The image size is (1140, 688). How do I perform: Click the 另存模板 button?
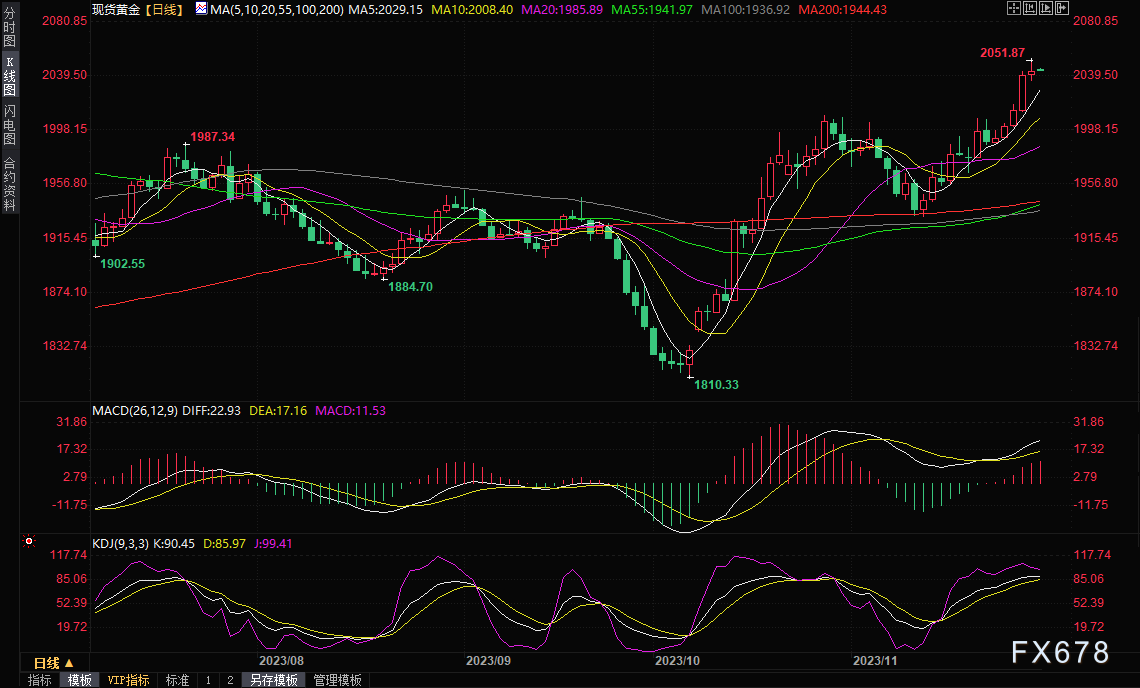tap(273, 680)
